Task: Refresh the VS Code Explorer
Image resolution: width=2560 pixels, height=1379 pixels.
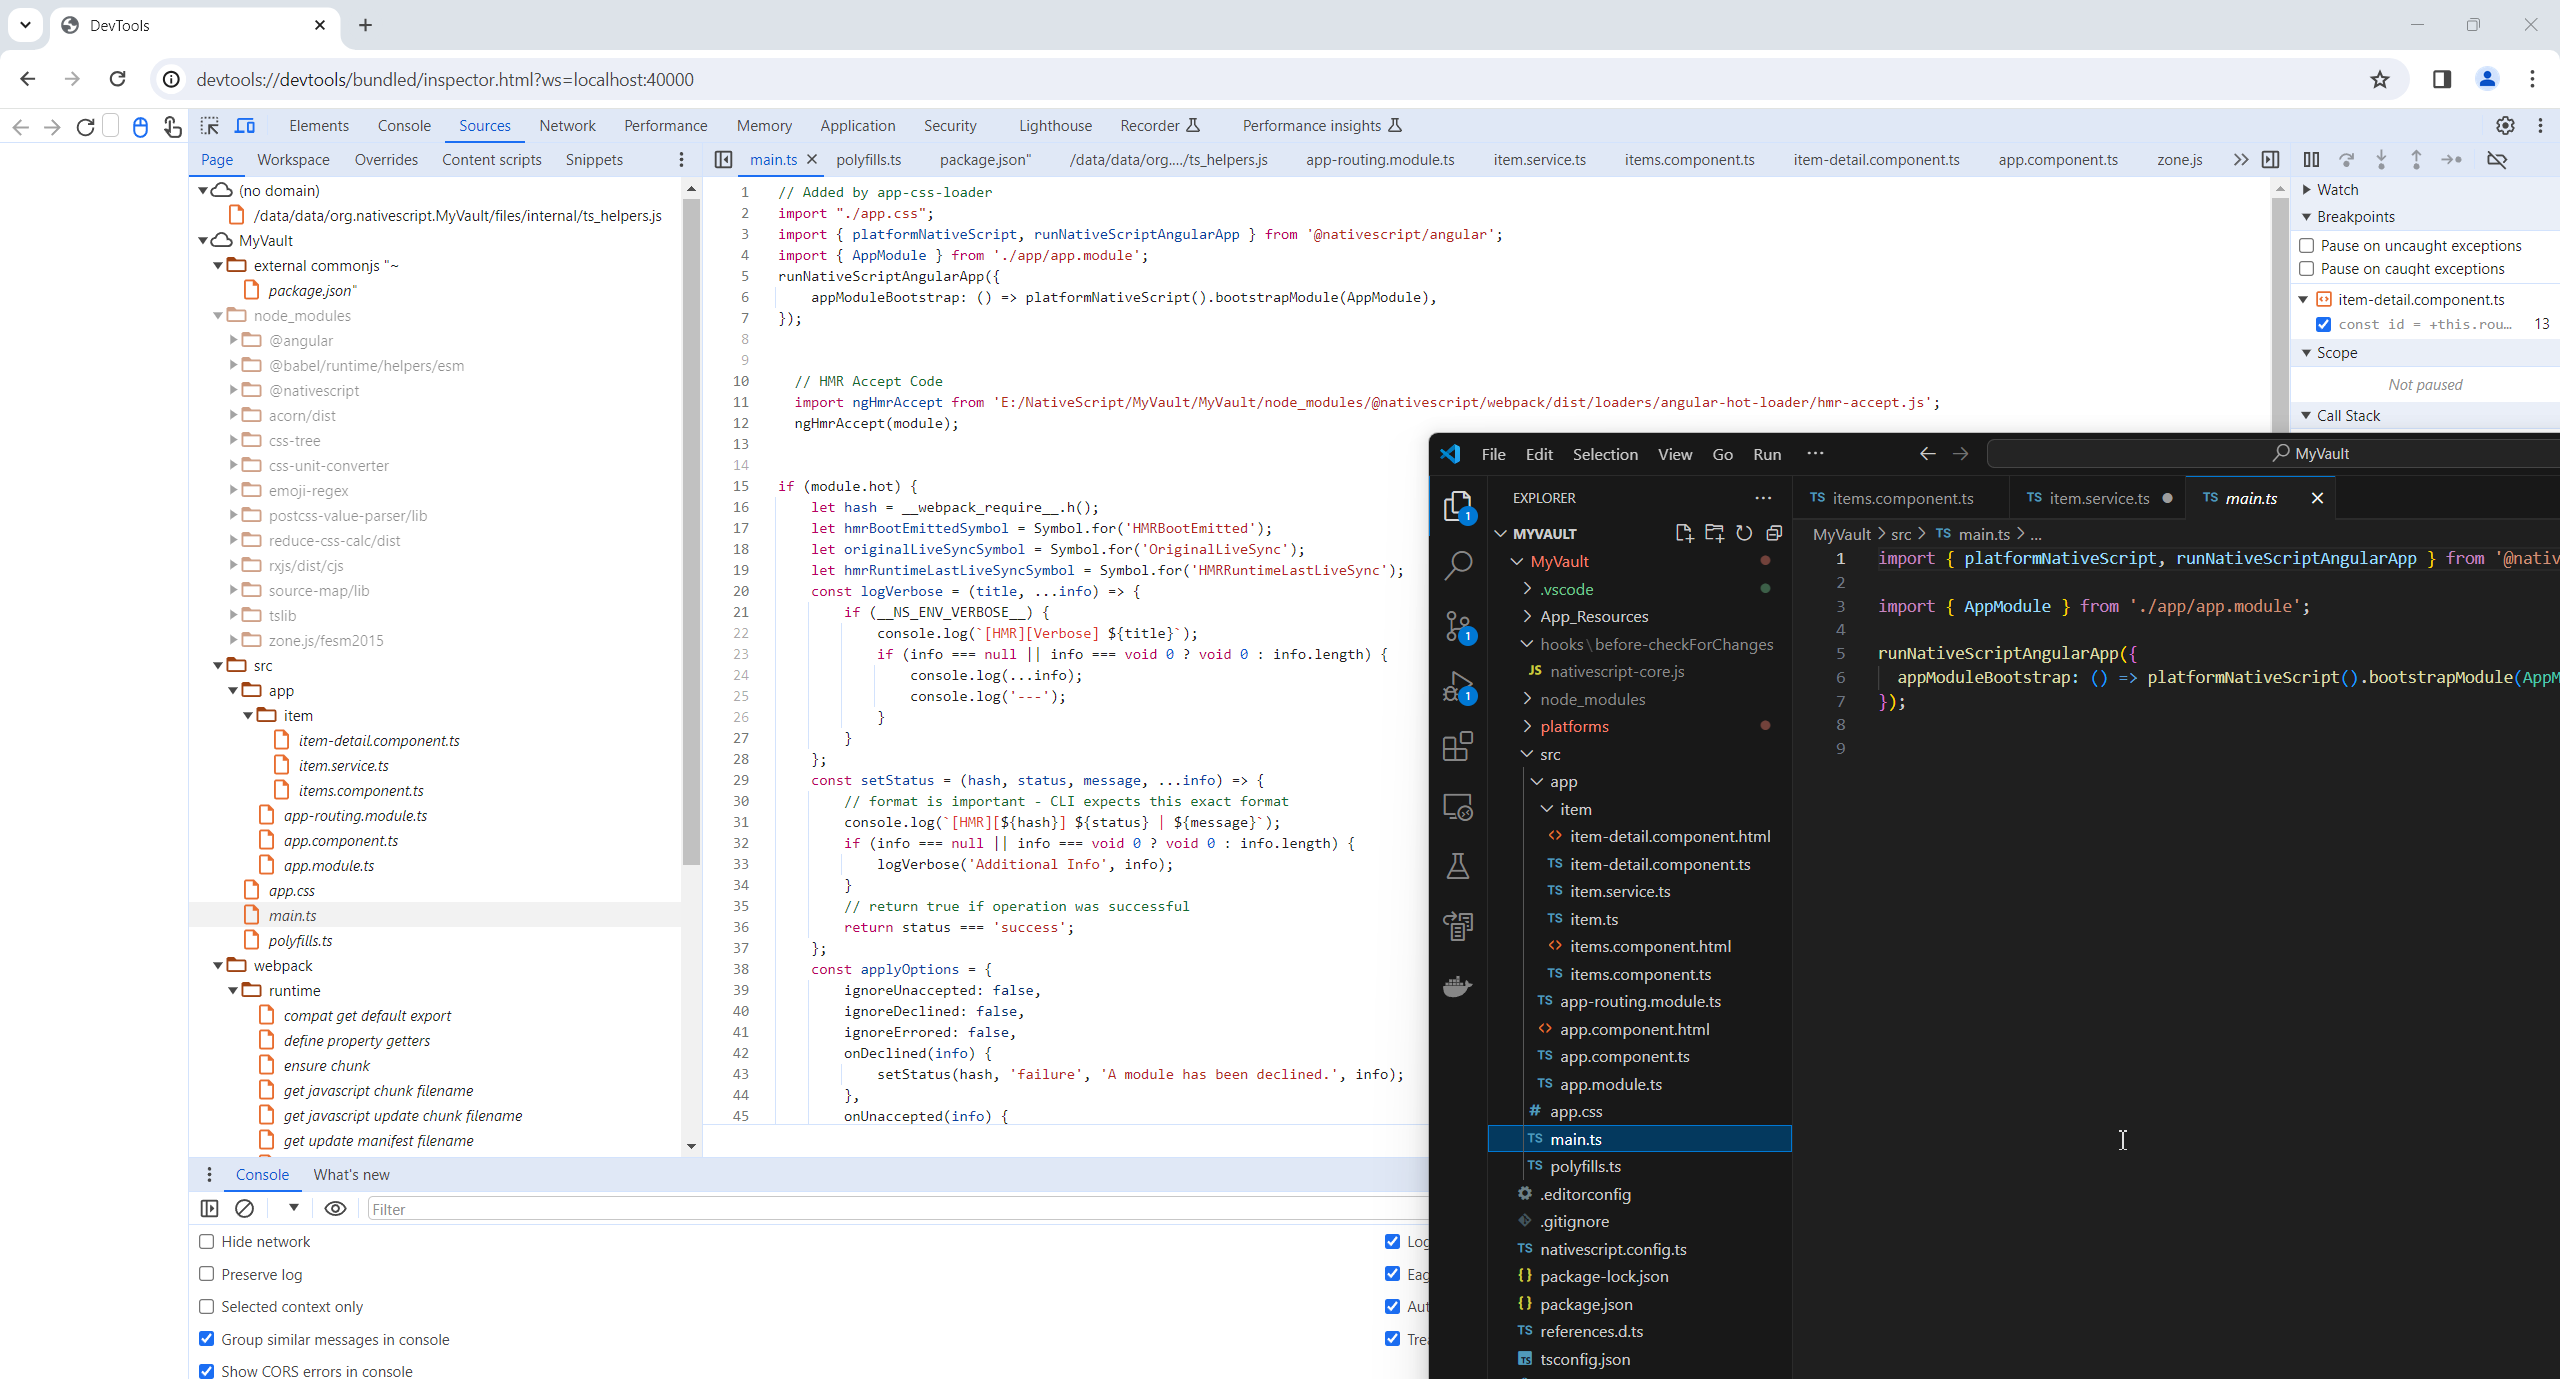Action: pyautogui.click(x=1744, y=533)
